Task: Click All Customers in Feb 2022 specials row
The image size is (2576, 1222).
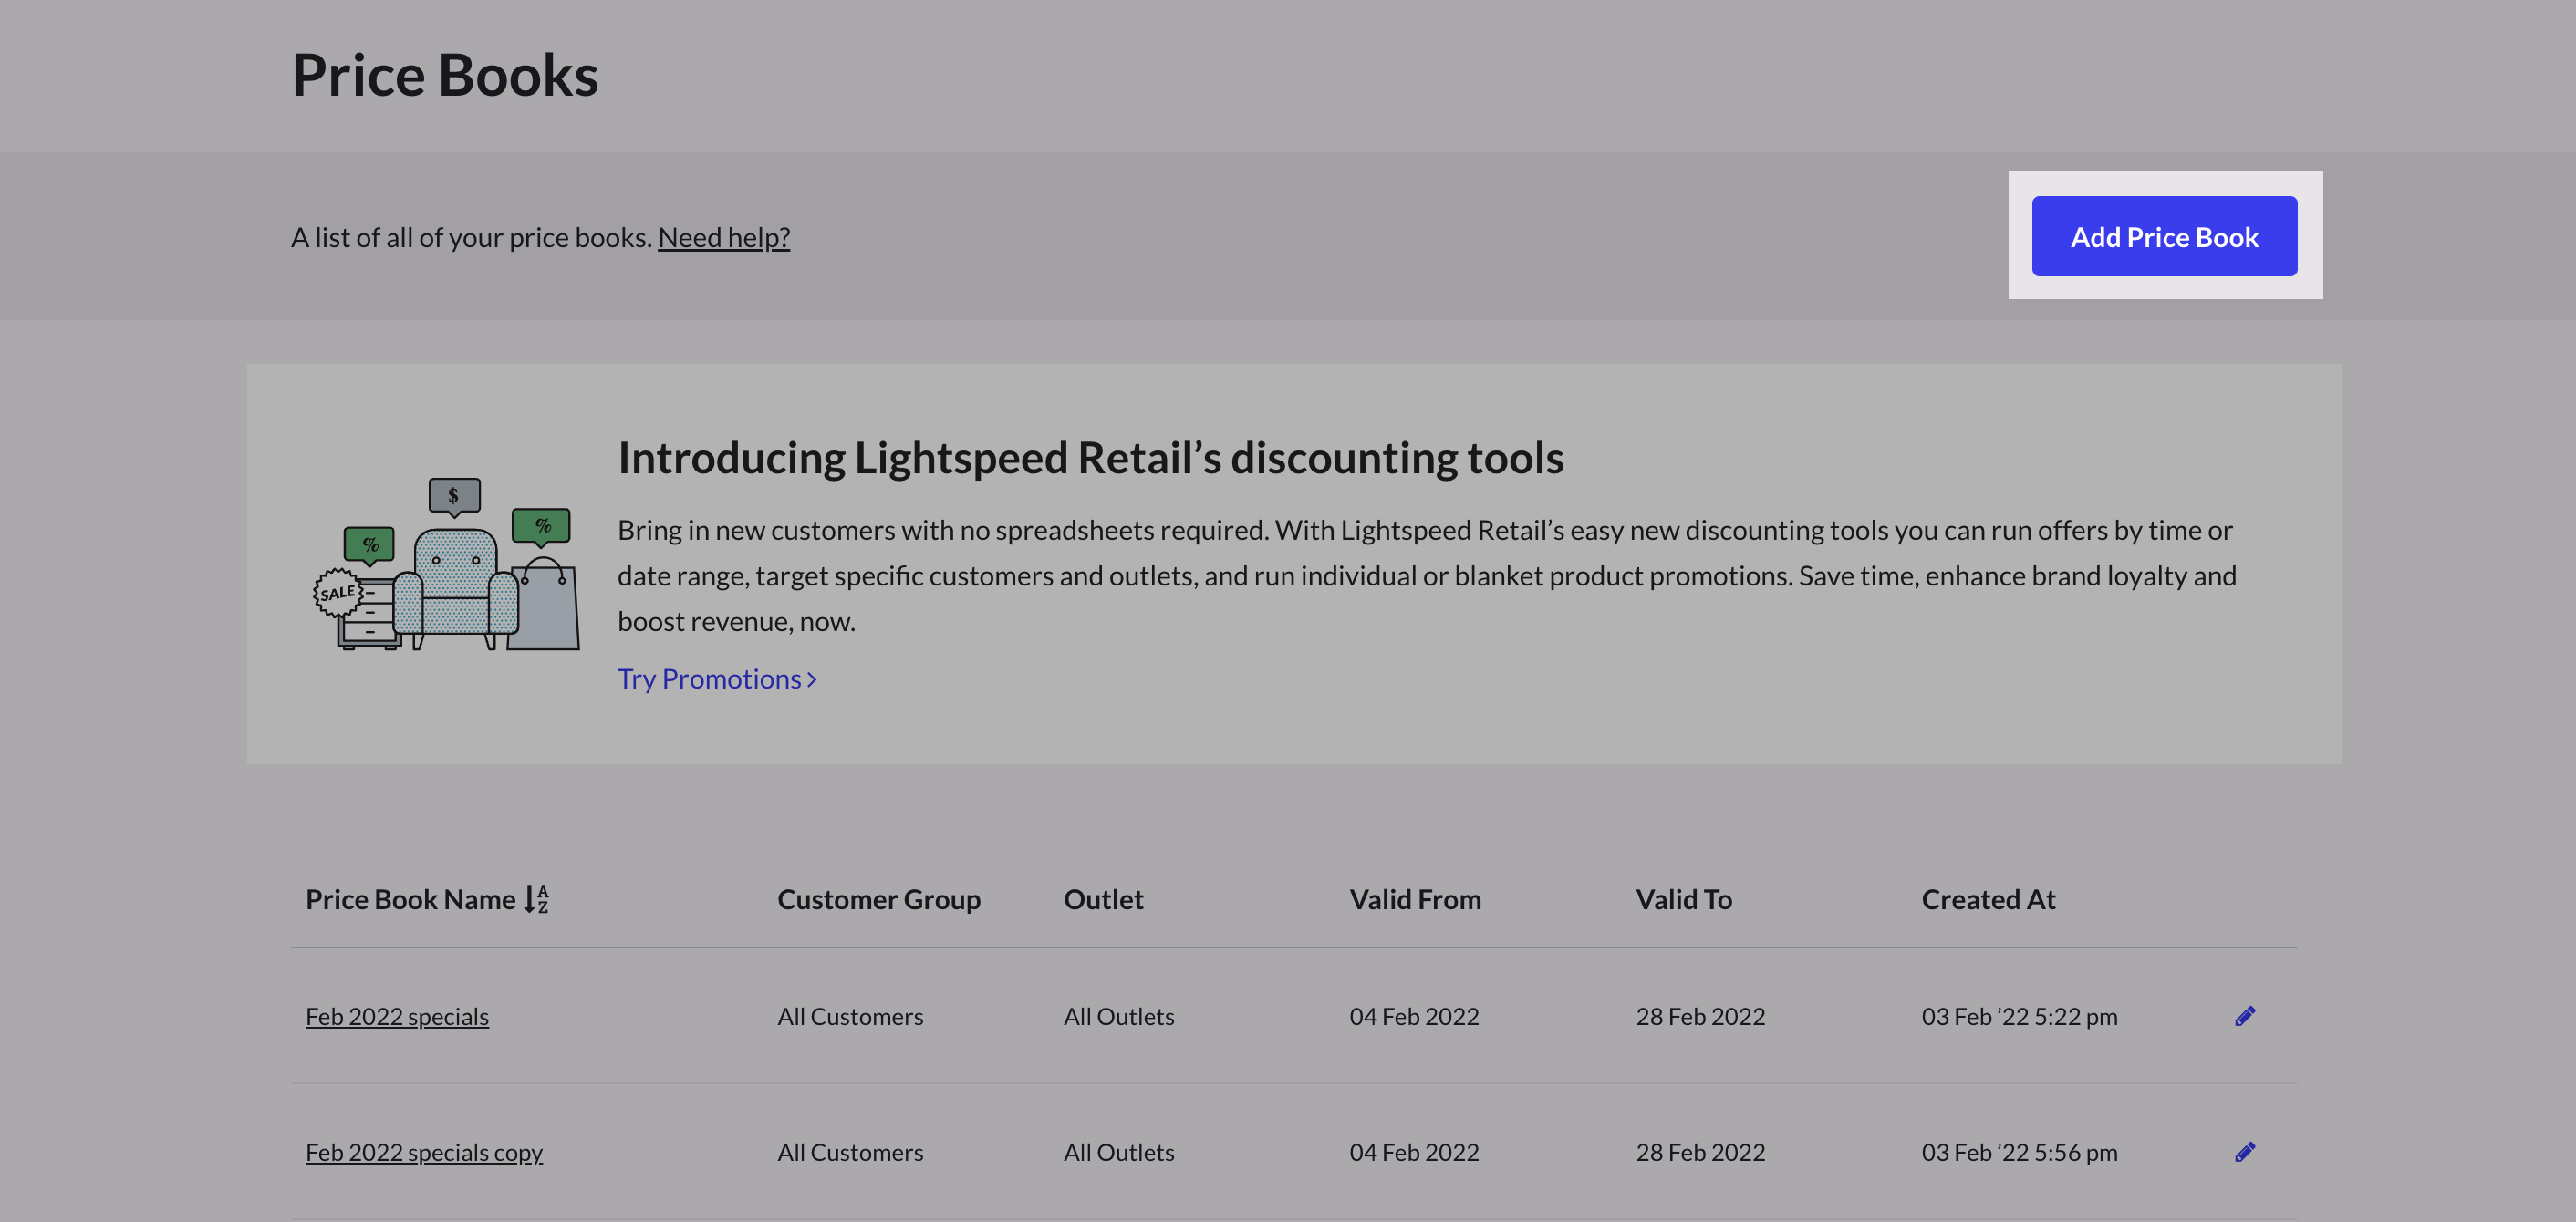Action: click(850, 1016)
